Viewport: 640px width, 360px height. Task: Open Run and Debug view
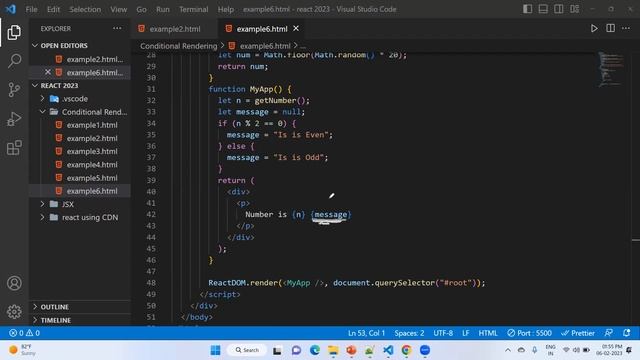14,119
